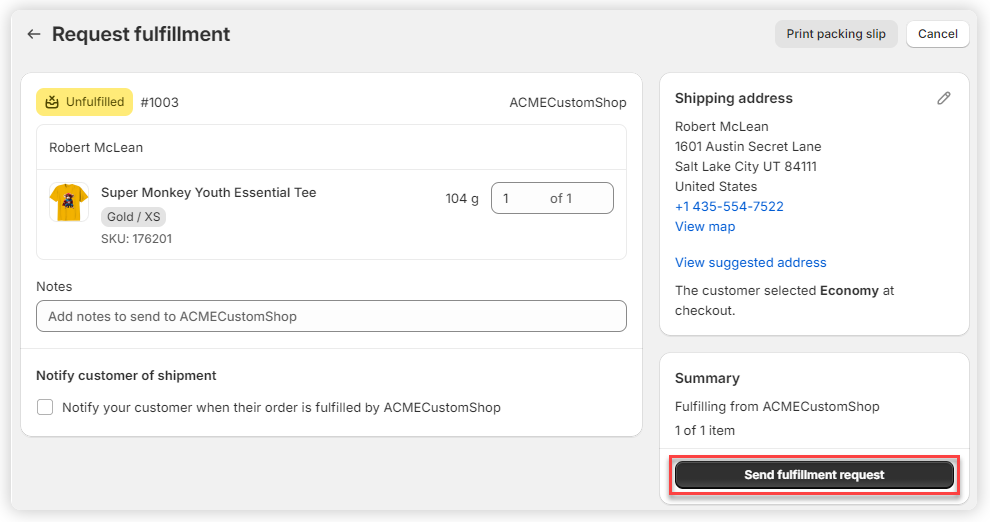Tick the notify customer of shipment checkbox
The width and height of the screenshot is (990, 522).
(45, 407)
